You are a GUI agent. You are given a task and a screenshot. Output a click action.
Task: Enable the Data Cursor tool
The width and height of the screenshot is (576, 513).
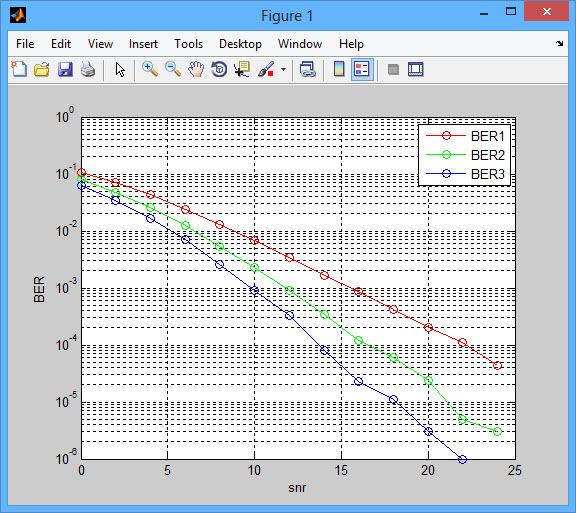[x=242, y=69]
